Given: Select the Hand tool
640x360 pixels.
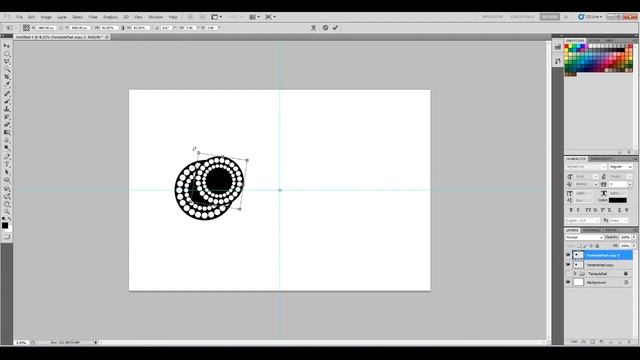Looking at the screenshot, I should (x=7, y=204).
